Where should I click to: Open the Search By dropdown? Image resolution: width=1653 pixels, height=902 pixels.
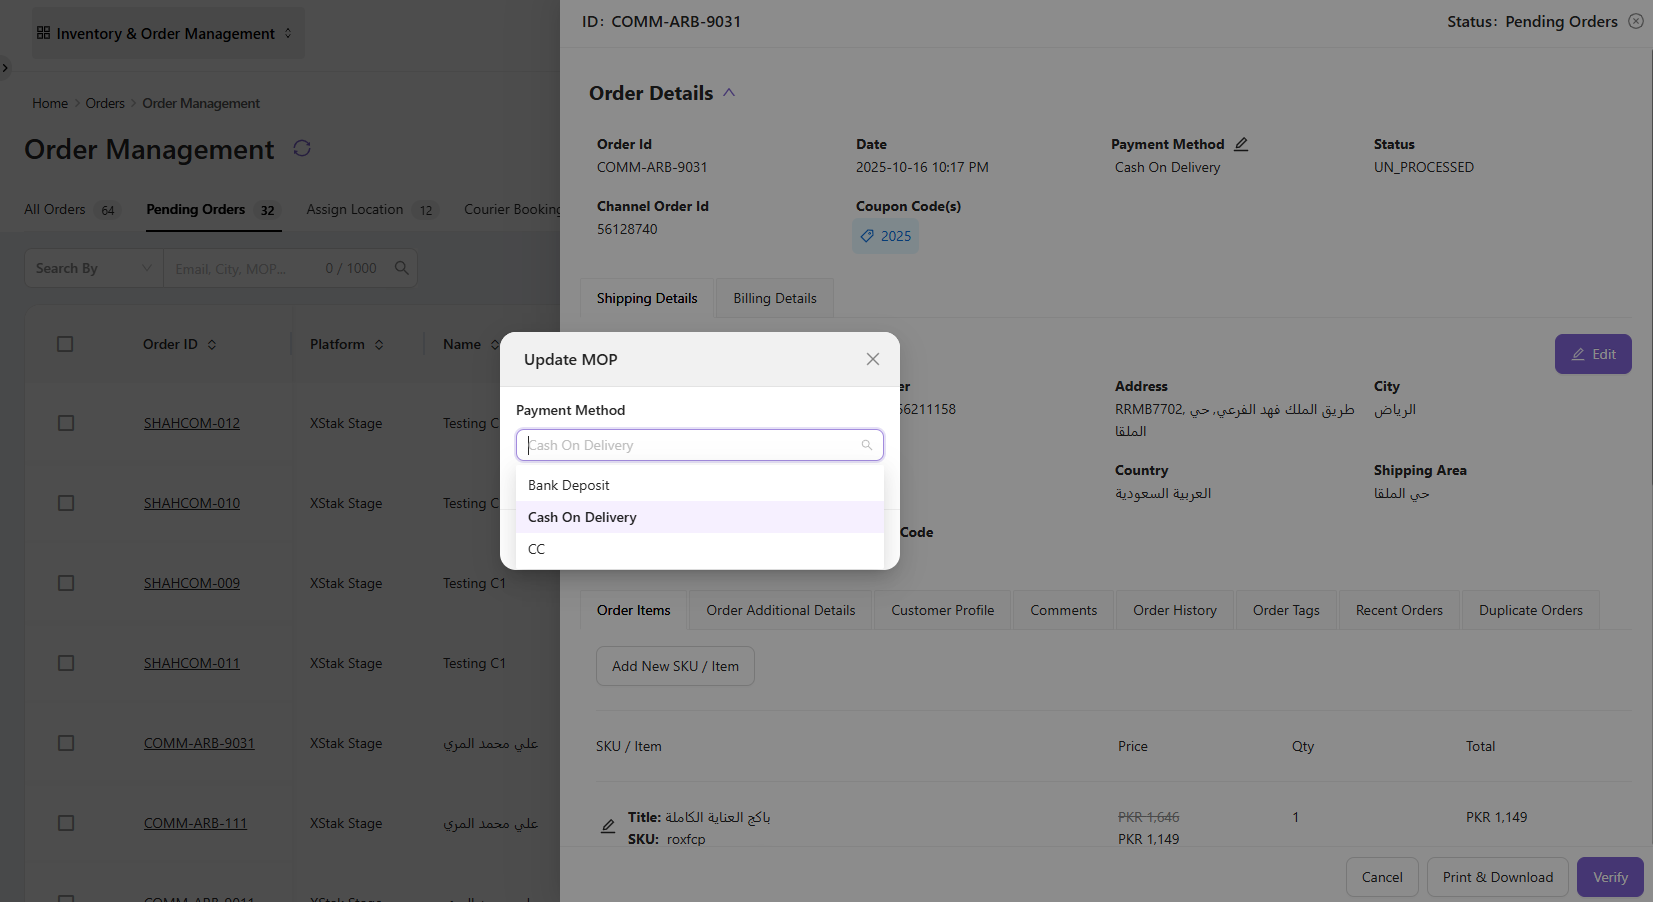(x=93, y=268)
